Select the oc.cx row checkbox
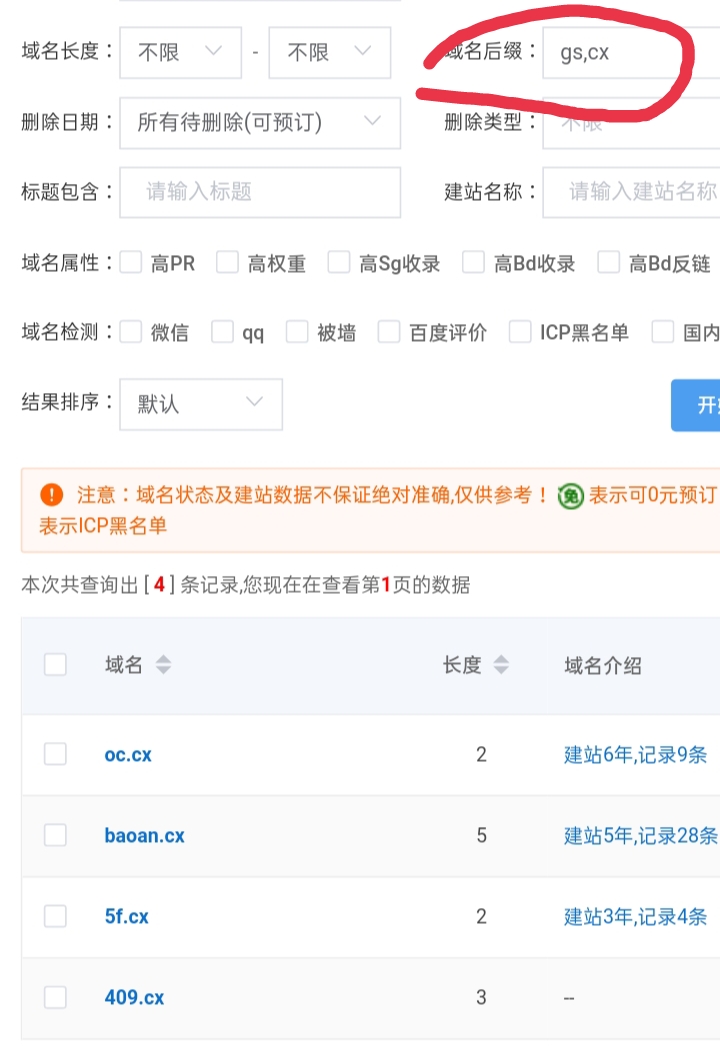The height and width of the screenshot is (1053, 720). point(55,754)
